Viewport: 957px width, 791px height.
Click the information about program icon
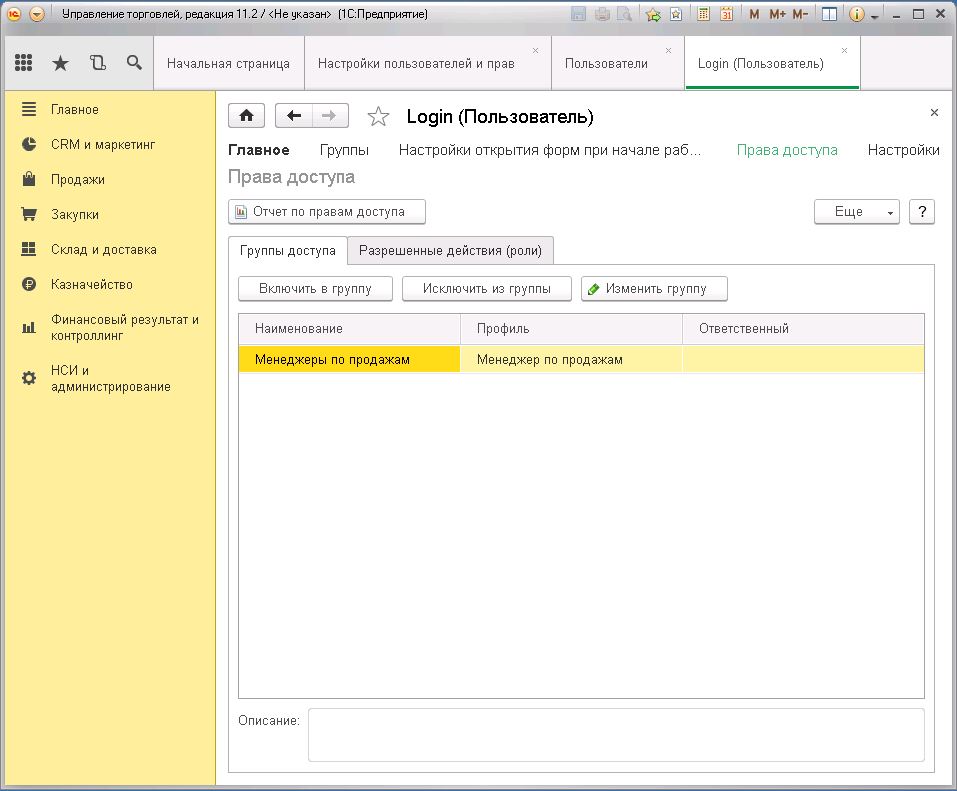coord(856,13)
